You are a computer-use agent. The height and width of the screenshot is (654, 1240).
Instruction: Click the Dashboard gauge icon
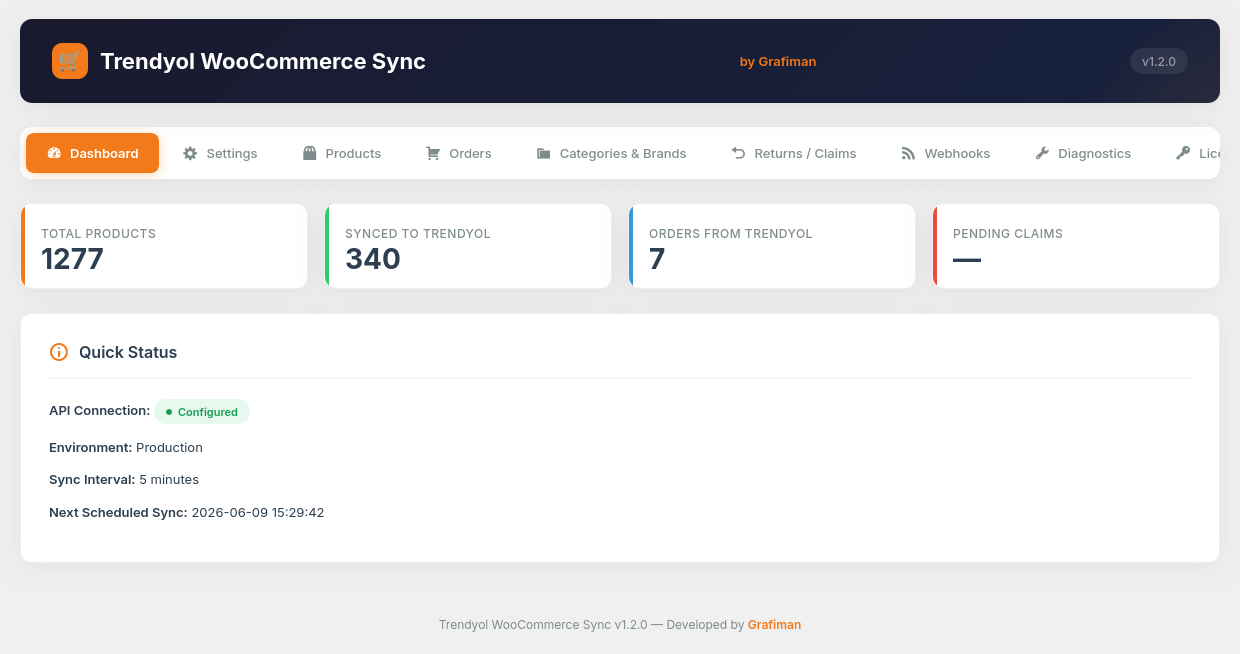click(54, 153)
